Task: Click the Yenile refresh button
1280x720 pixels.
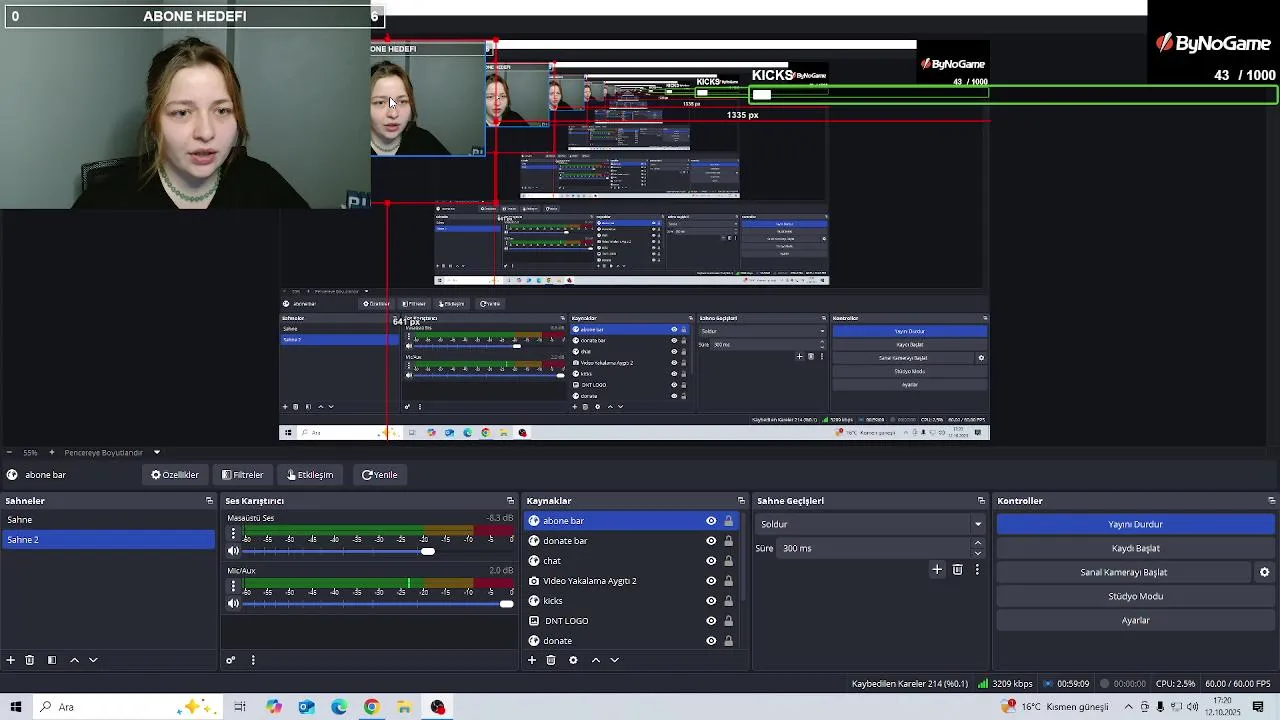Action: [380, 475]
